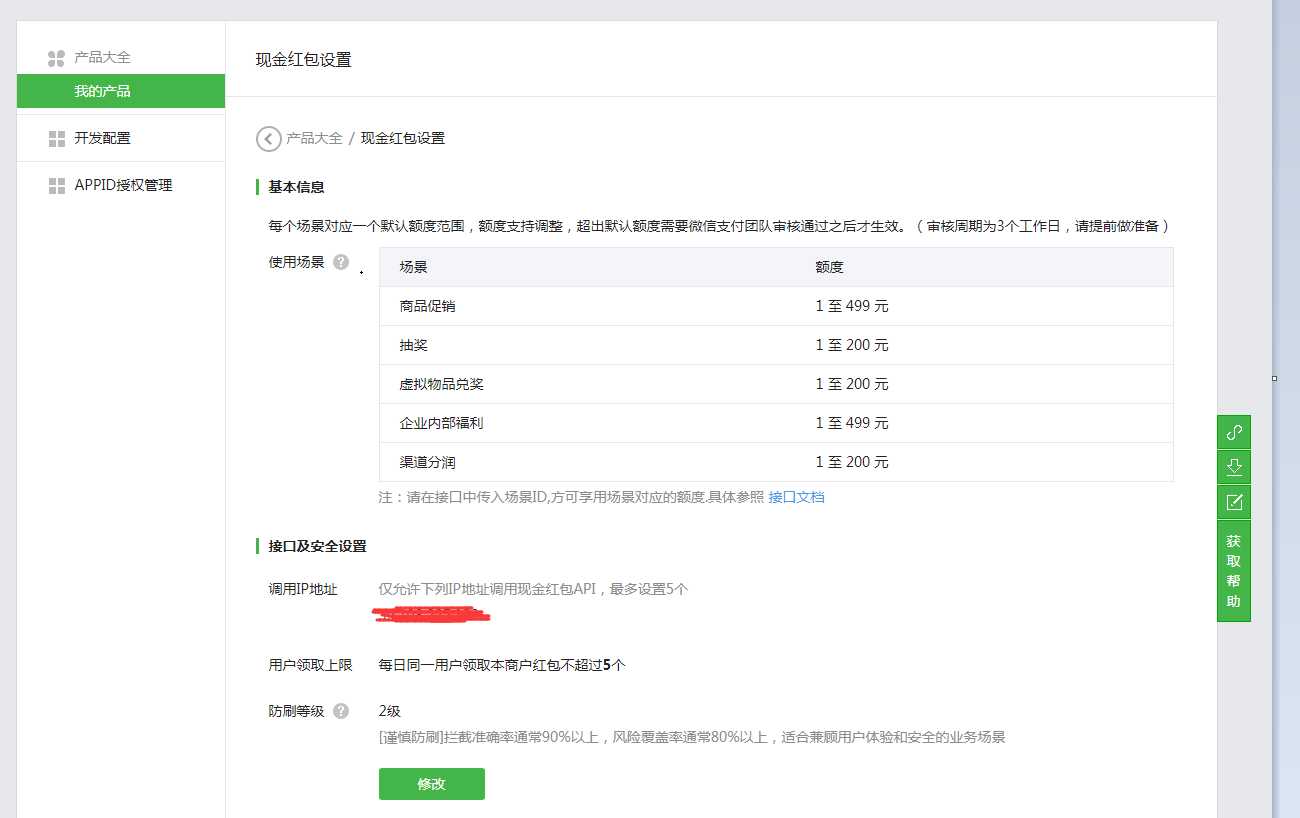Click the 企业内部福利 scene row
The height and width of the screenshot is (818, 1300).
click(x=776, y=423)
